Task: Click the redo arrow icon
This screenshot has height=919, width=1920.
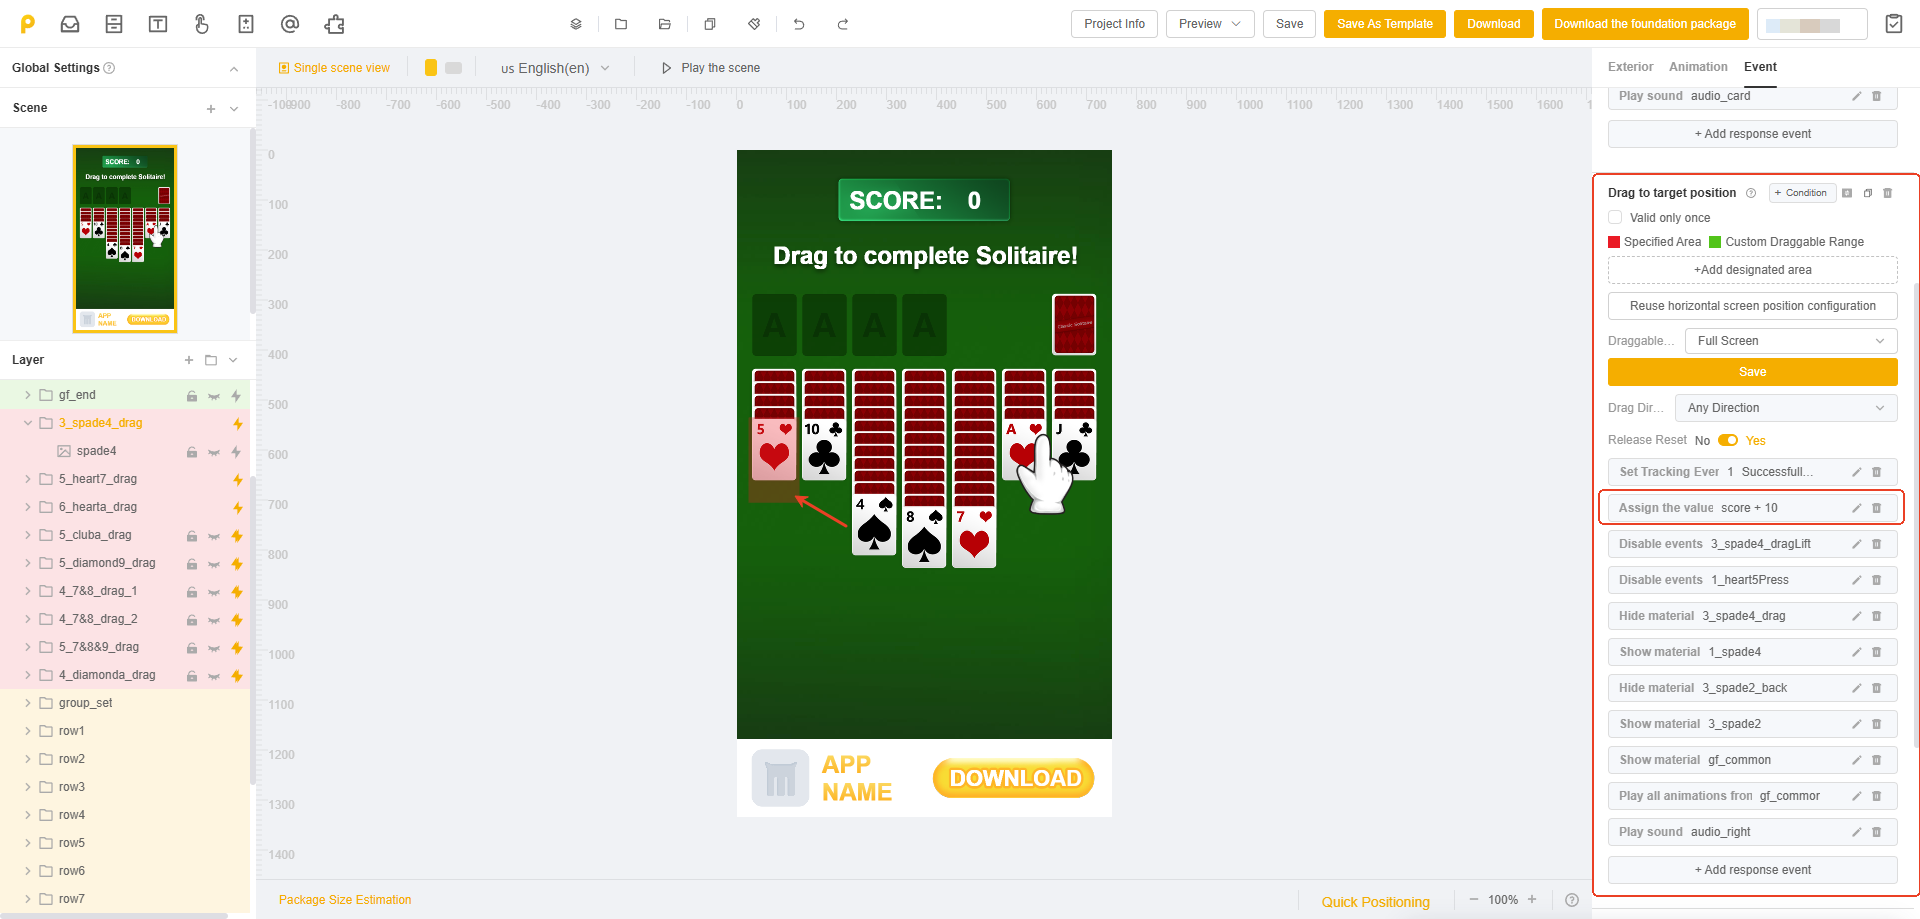Action: click(x=843, y=24)
